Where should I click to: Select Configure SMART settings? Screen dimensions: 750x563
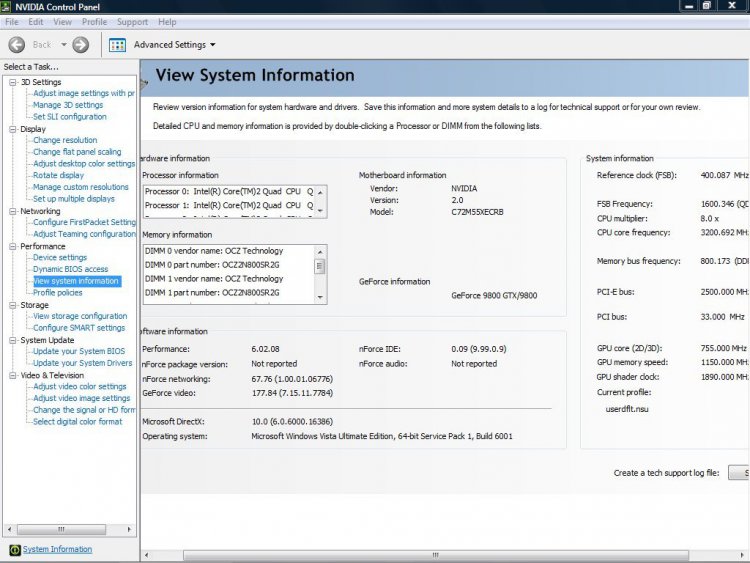(x=79, y=328)
